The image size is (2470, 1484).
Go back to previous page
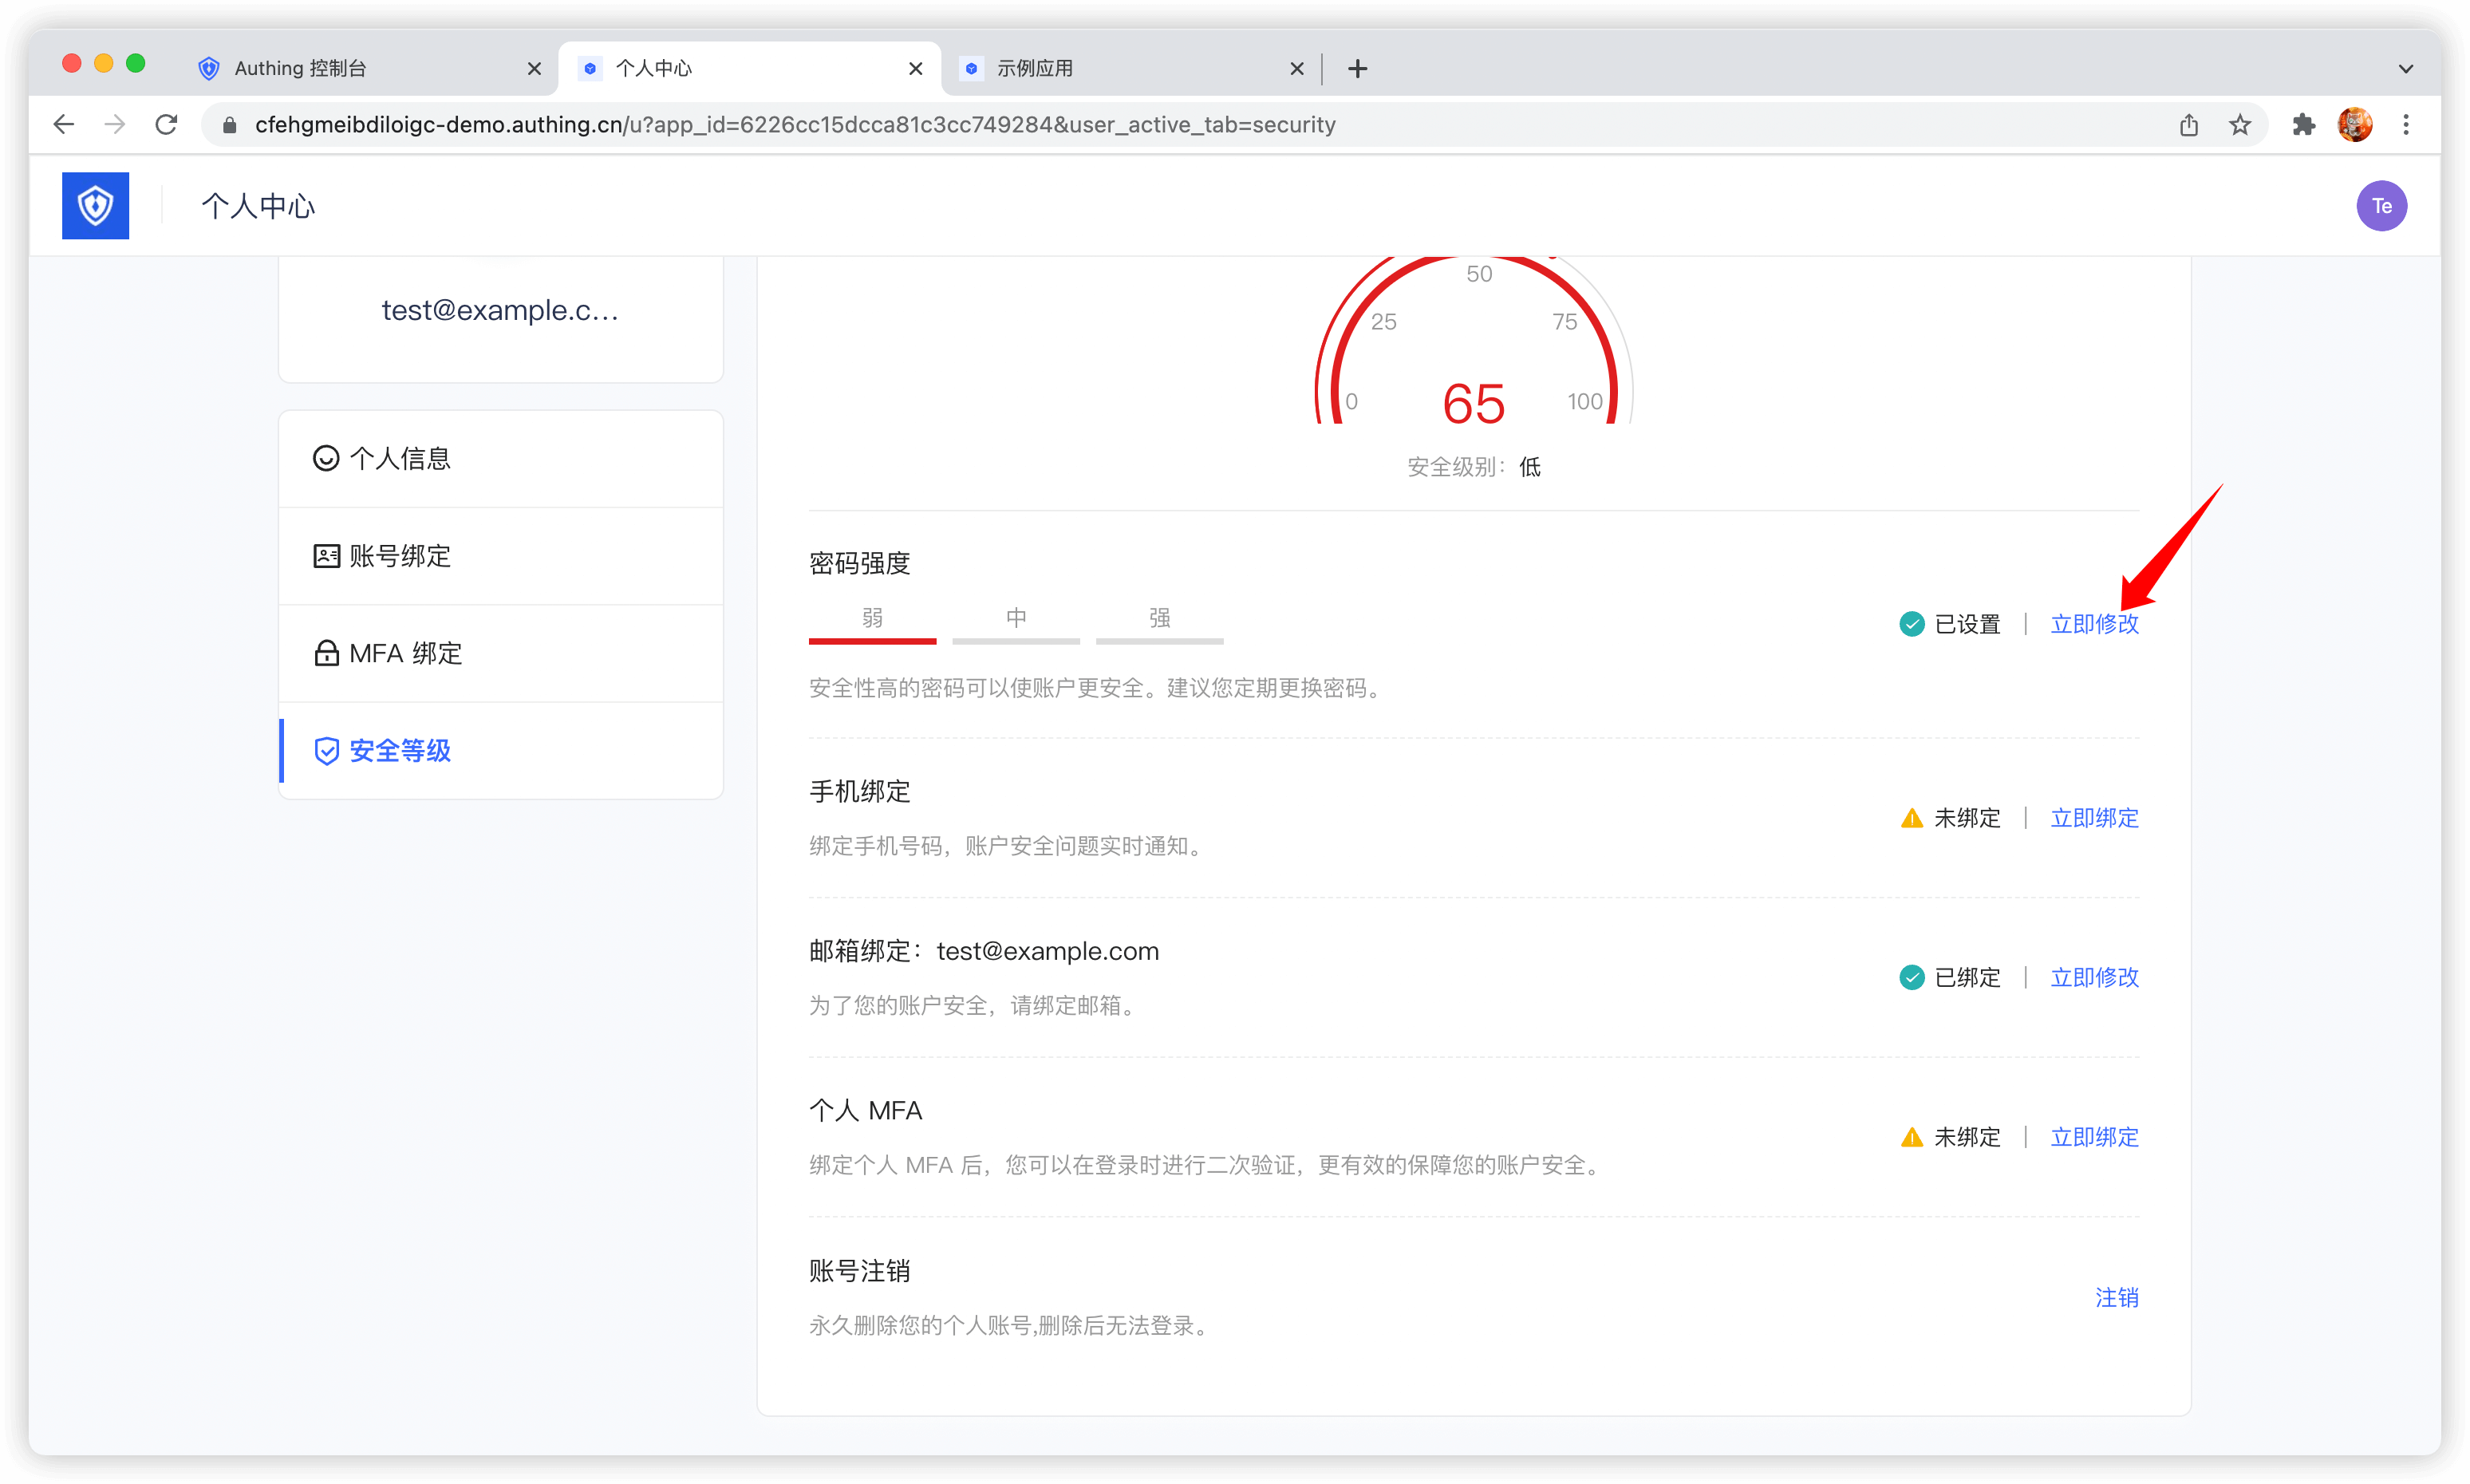tap(64, 125)
